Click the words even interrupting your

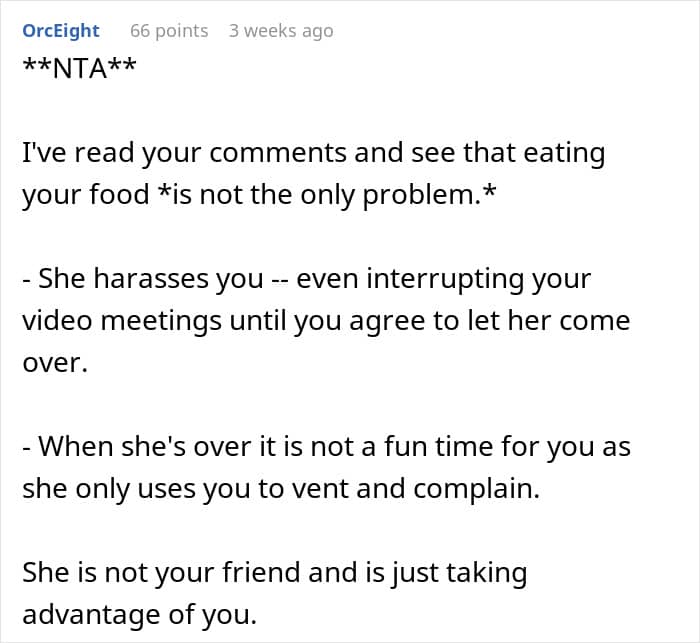[444, 280]
